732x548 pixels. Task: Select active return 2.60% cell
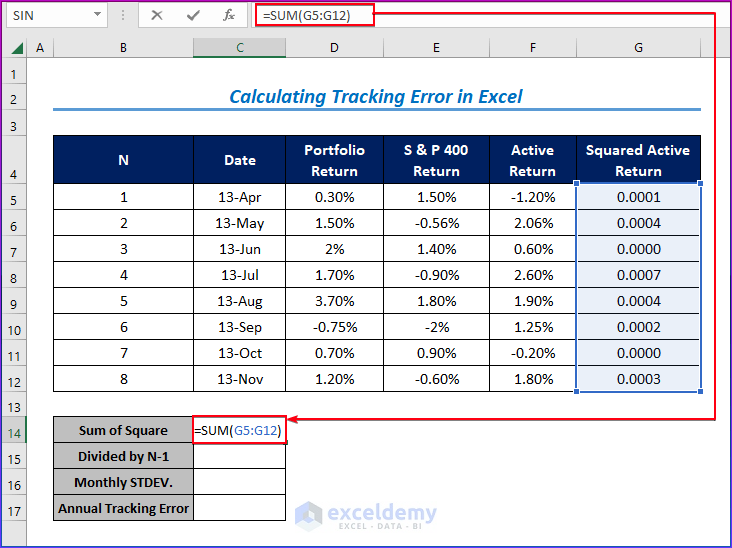533,275
